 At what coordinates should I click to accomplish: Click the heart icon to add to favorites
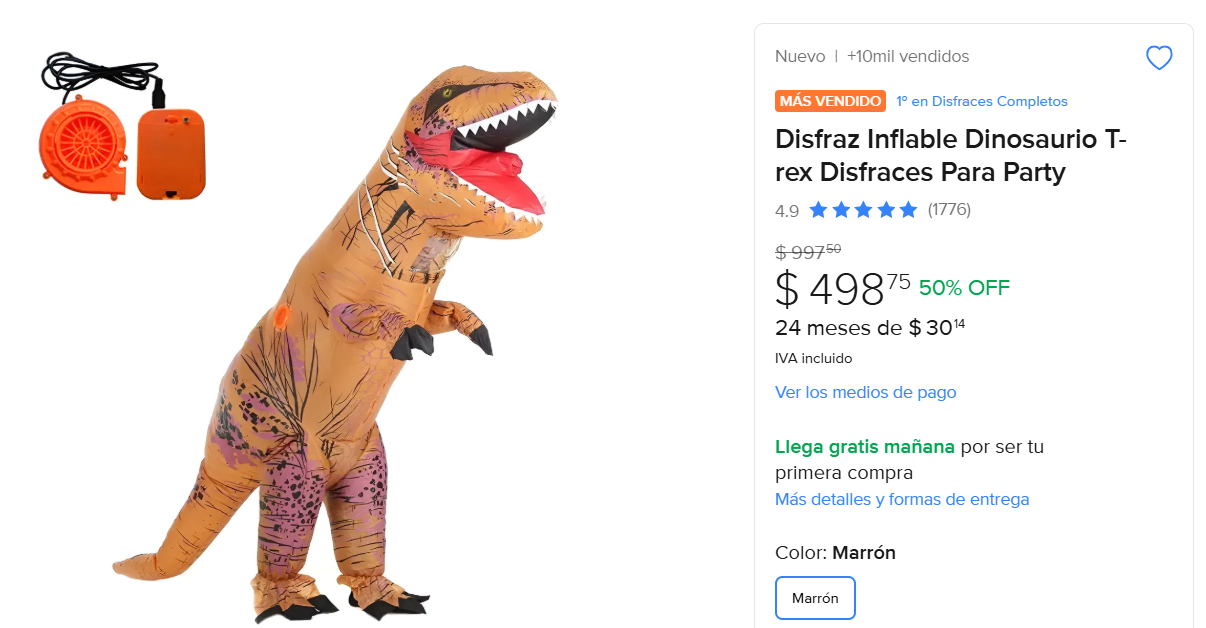1158,57
